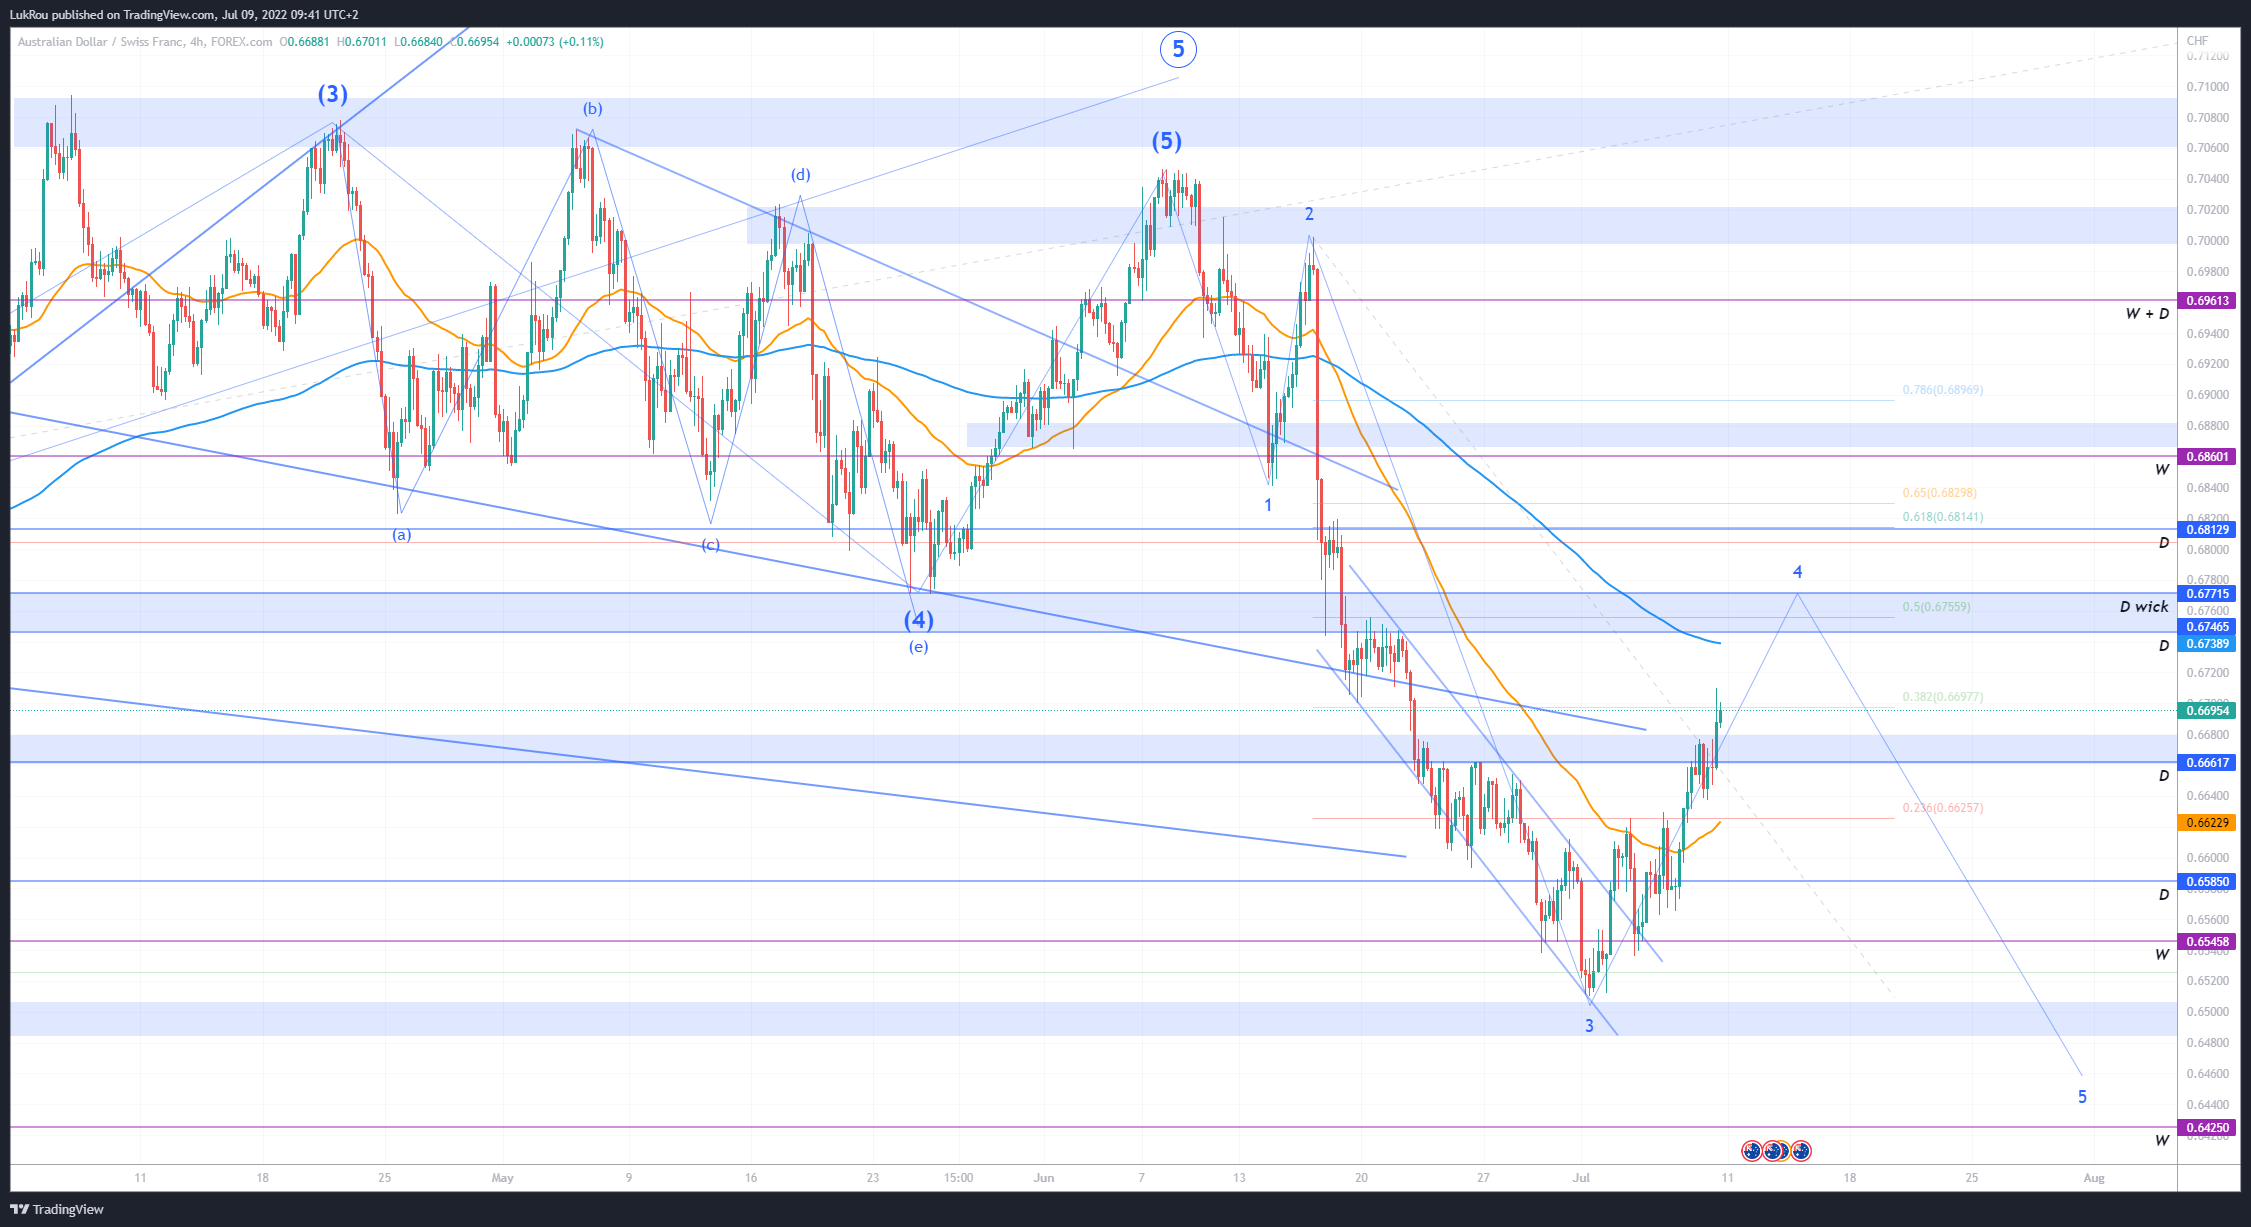This screenshot has height=1227, width=2251.
Task: Select the bold (5) wave label
Action: (1166, 141)
